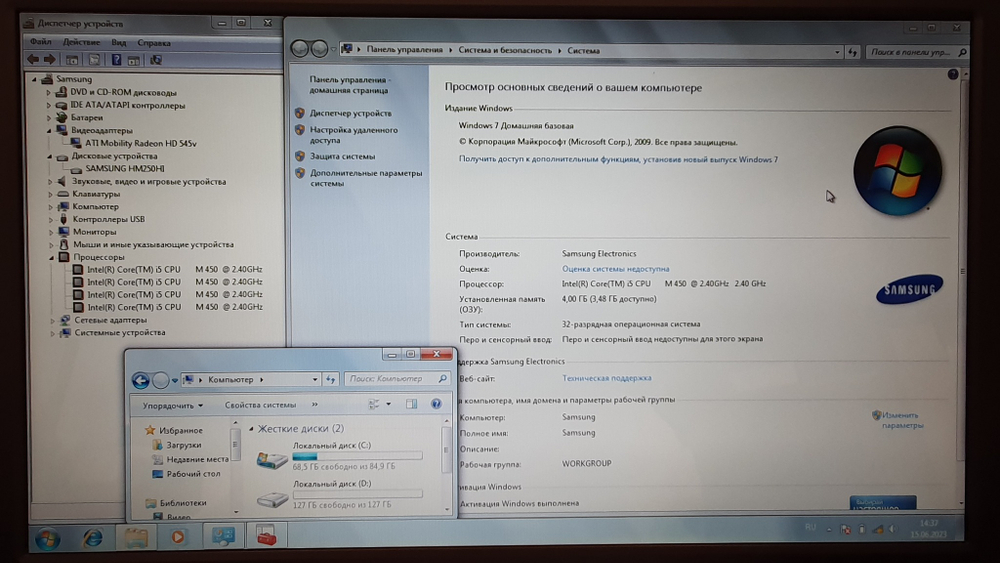This screenshot has width=1000, height=563.
Task: Open the Вид menu in Device Manager
Action: click(x=119, y=43)
